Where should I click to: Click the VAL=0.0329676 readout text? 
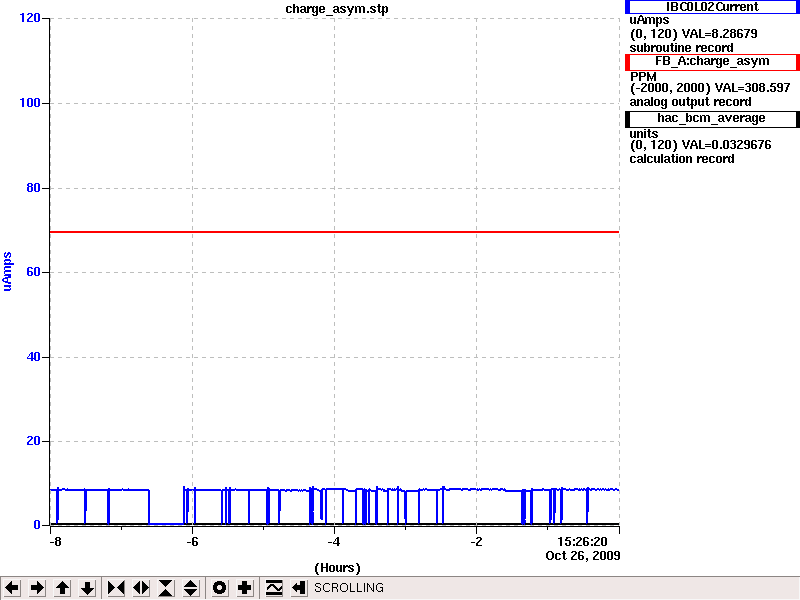click(x=727, y=145)
